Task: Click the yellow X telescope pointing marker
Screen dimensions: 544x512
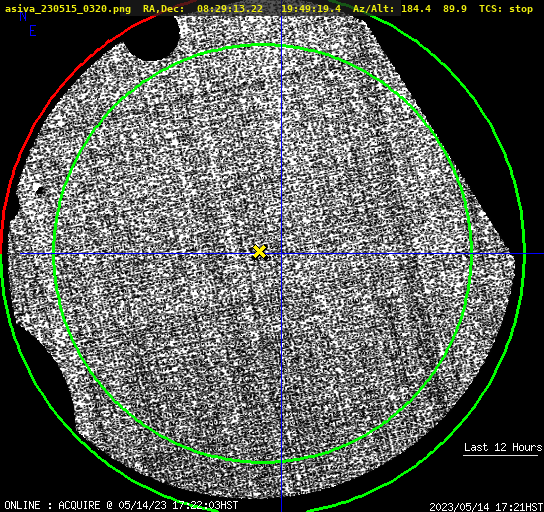Action: tap(259, 252)
